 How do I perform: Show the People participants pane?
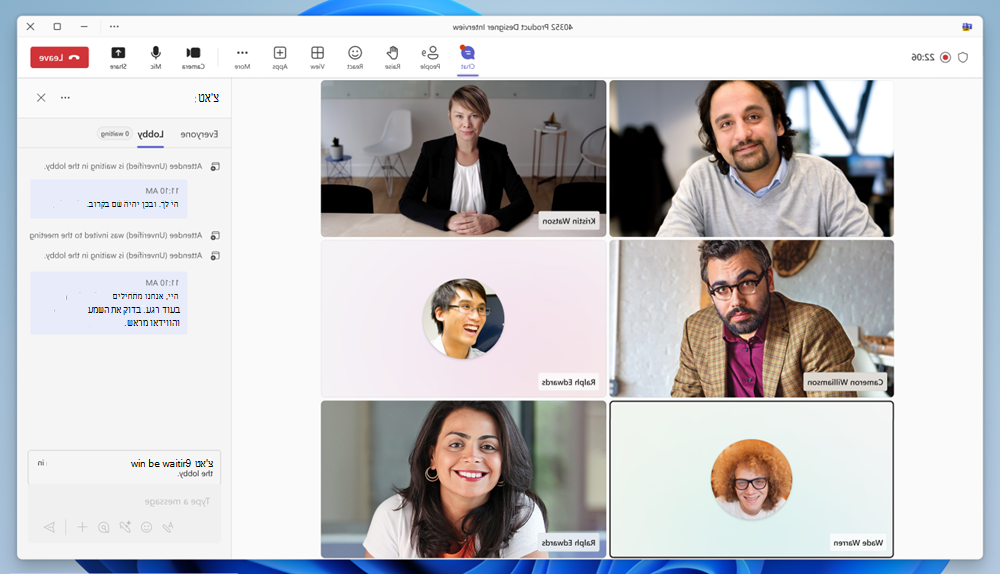click(430, 57)
